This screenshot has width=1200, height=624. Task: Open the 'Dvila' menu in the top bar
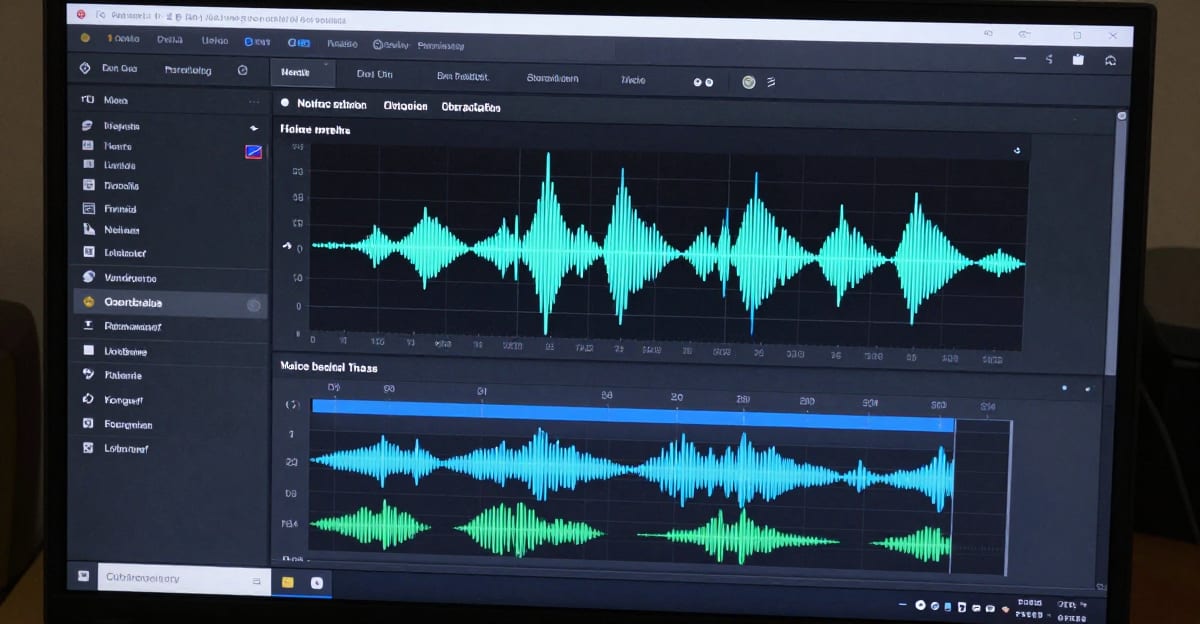point(171,40)
